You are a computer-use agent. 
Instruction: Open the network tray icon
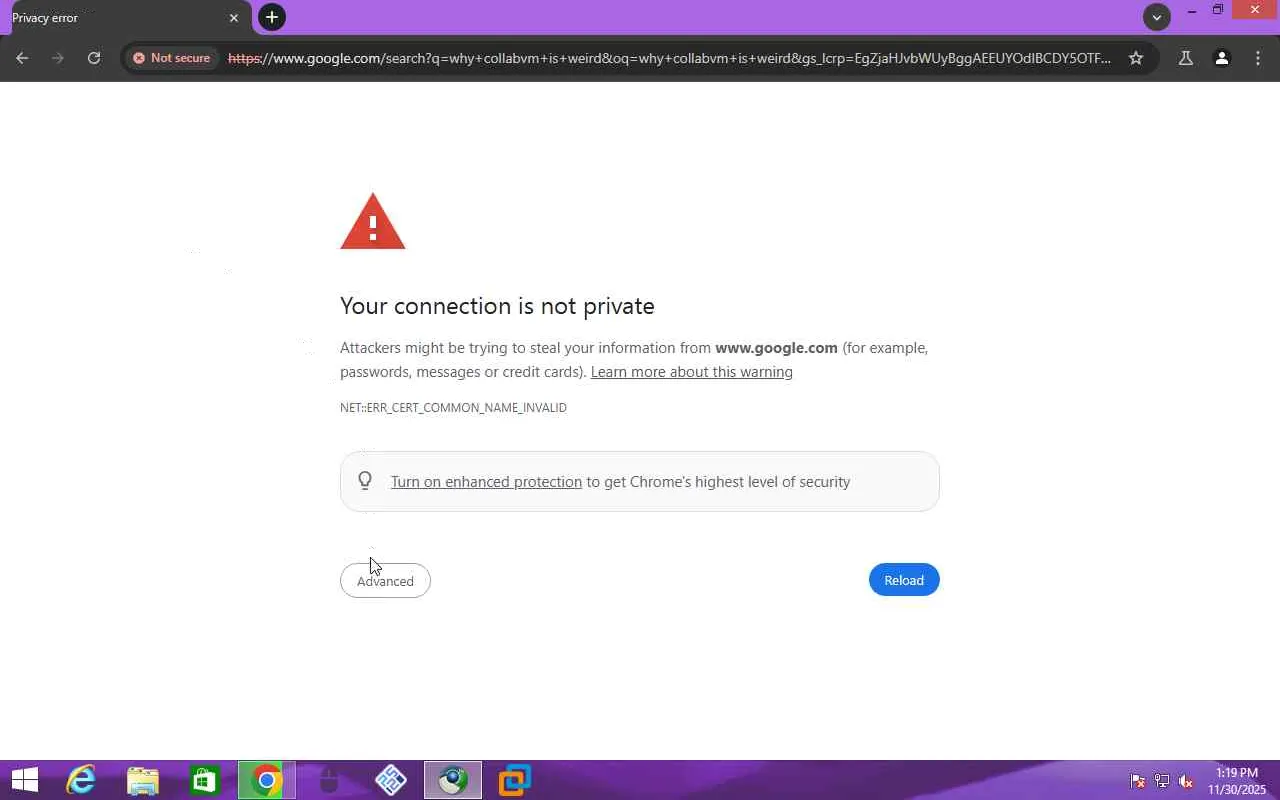click(1162, 781)
